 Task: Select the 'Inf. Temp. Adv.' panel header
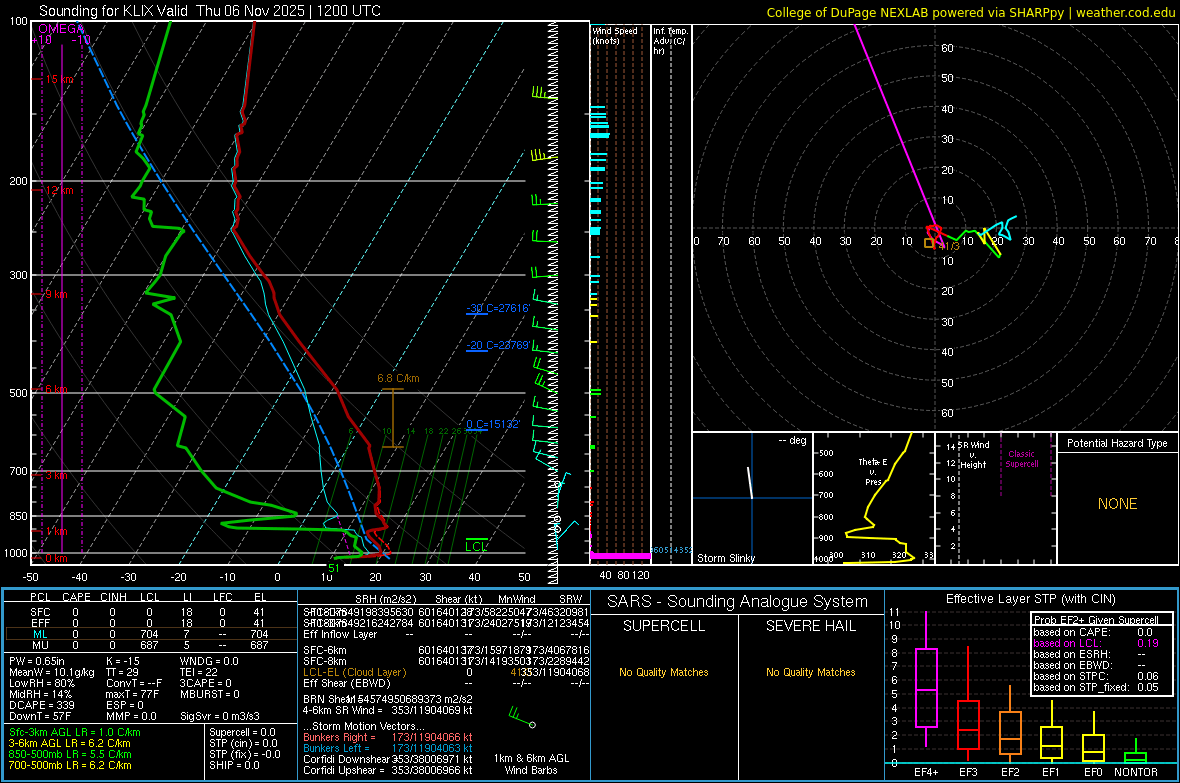tap(669, 41)
